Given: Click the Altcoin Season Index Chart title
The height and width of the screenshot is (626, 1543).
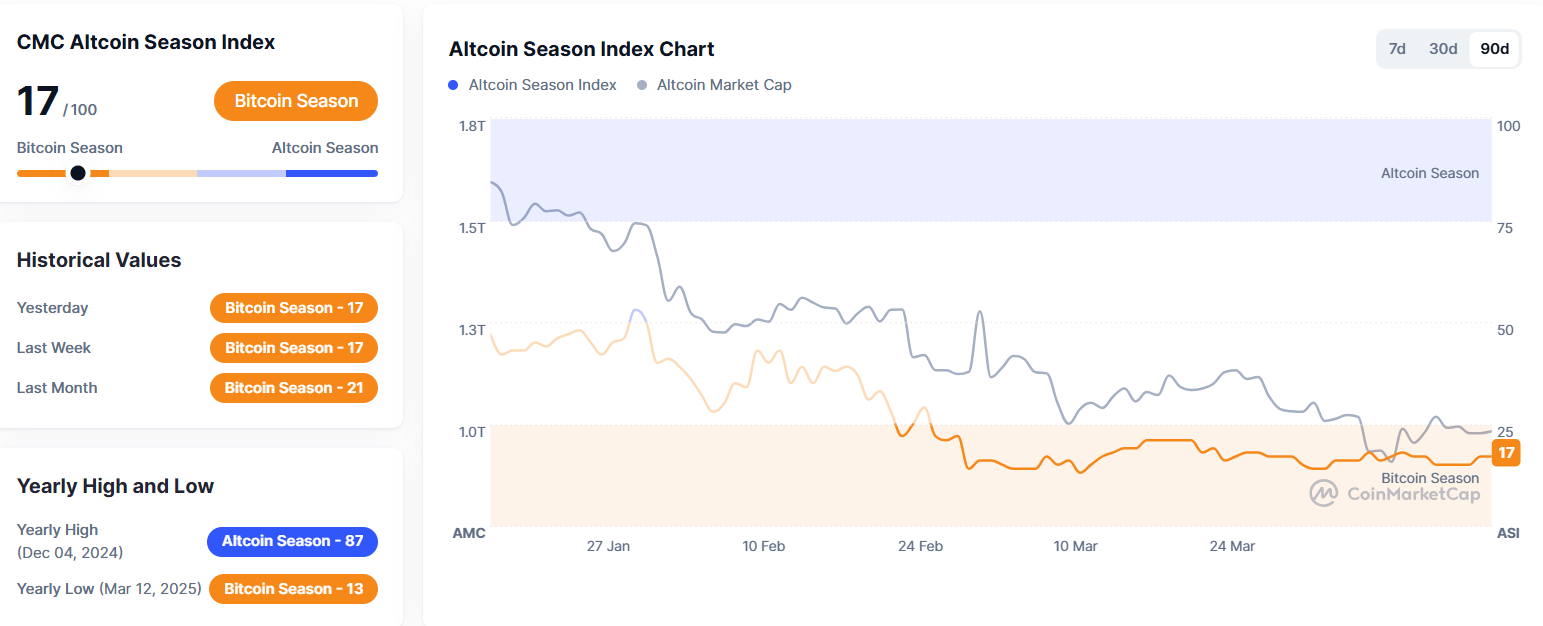Looking at the screenshot, I should point(581,48).
